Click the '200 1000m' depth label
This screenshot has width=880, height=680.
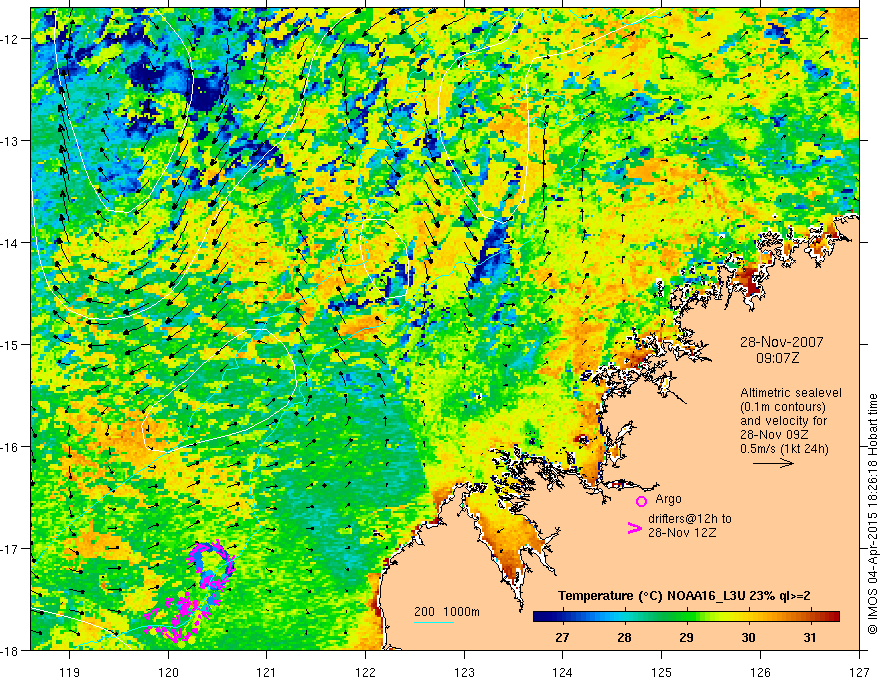(x=447, y=612)
